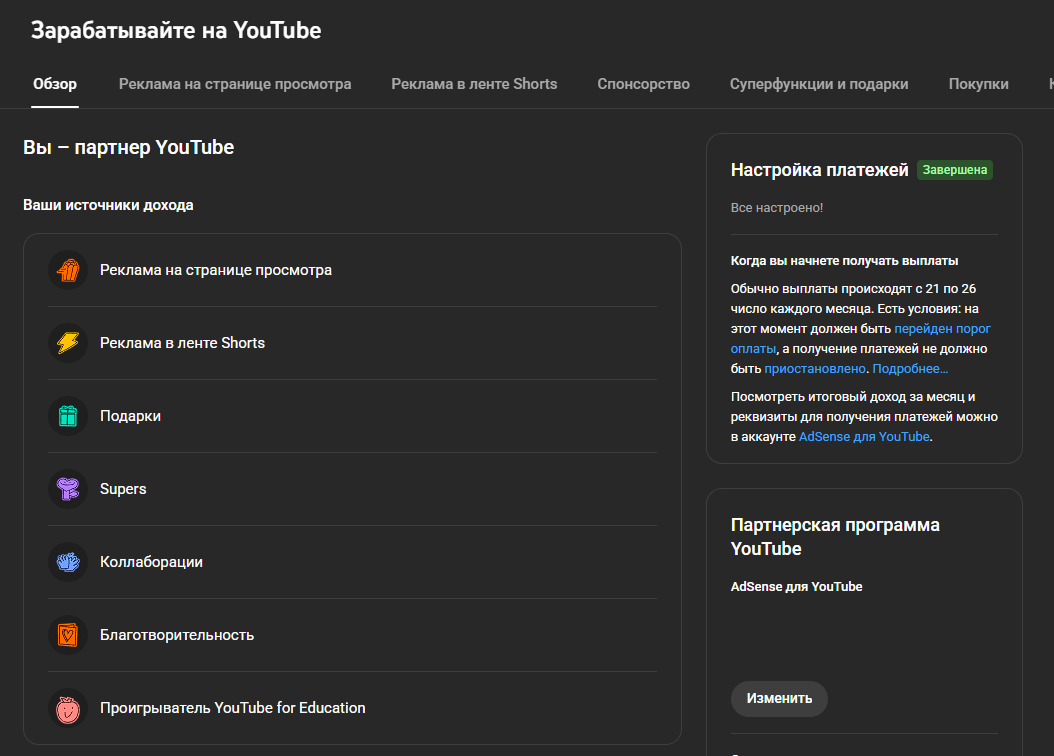Open the перейден порог оплаты link

942,329
